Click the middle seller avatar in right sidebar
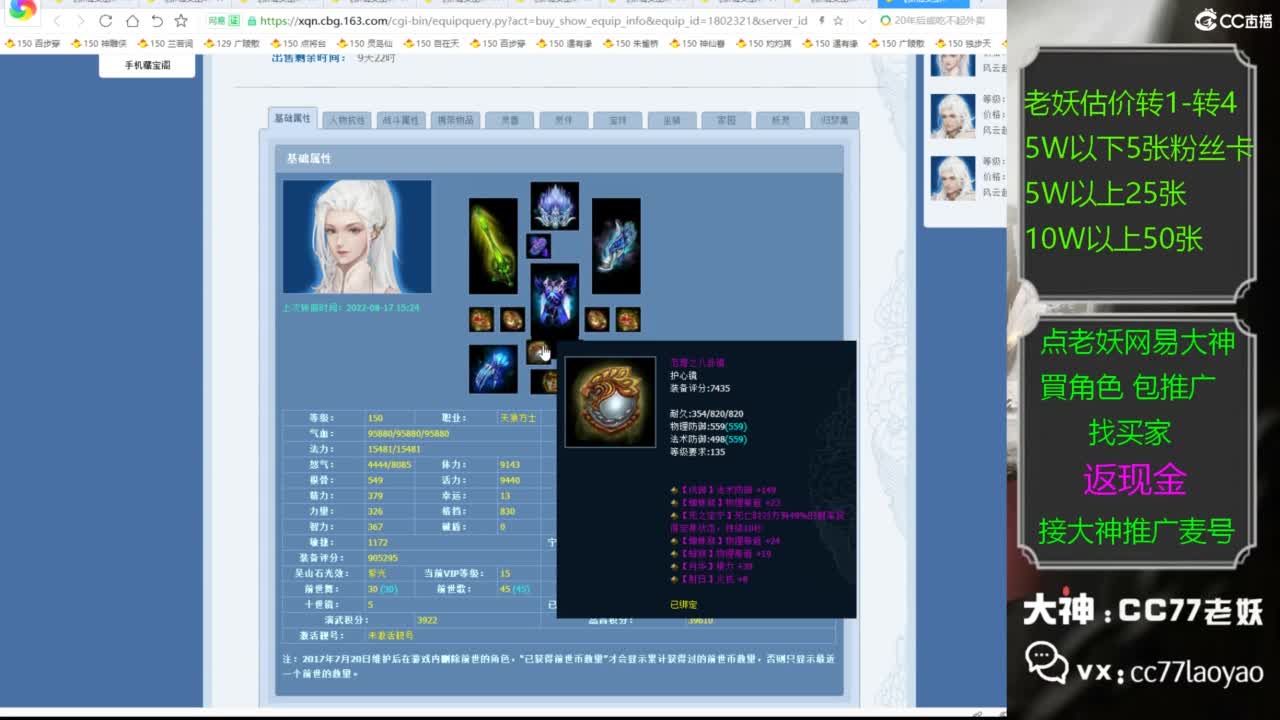The height and width of the screenshot is (720, 1280). 953,116
